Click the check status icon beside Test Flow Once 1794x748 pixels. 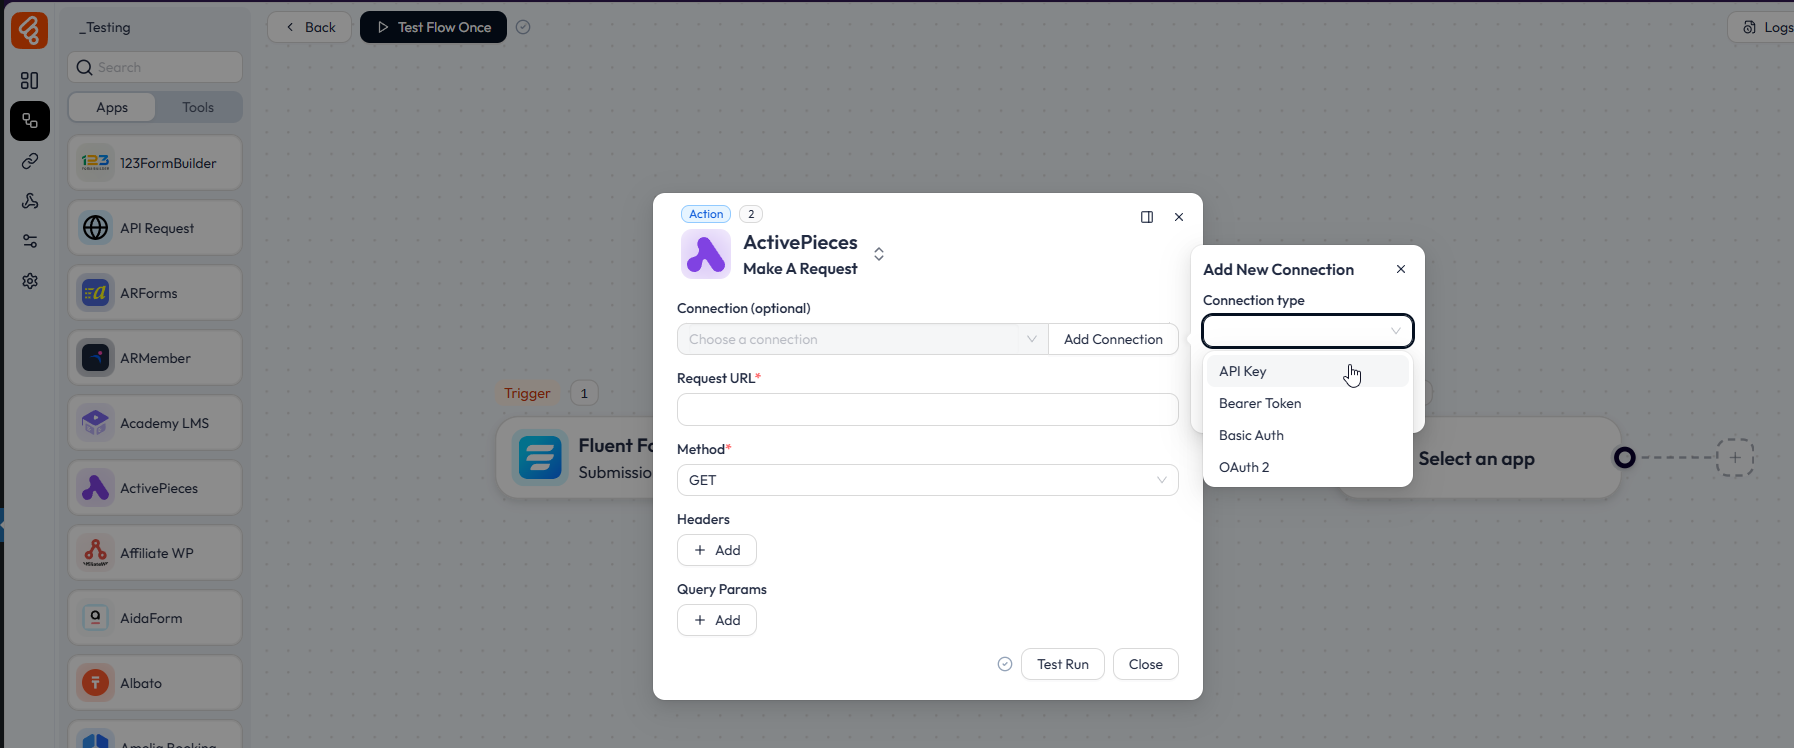pos(523,27)
